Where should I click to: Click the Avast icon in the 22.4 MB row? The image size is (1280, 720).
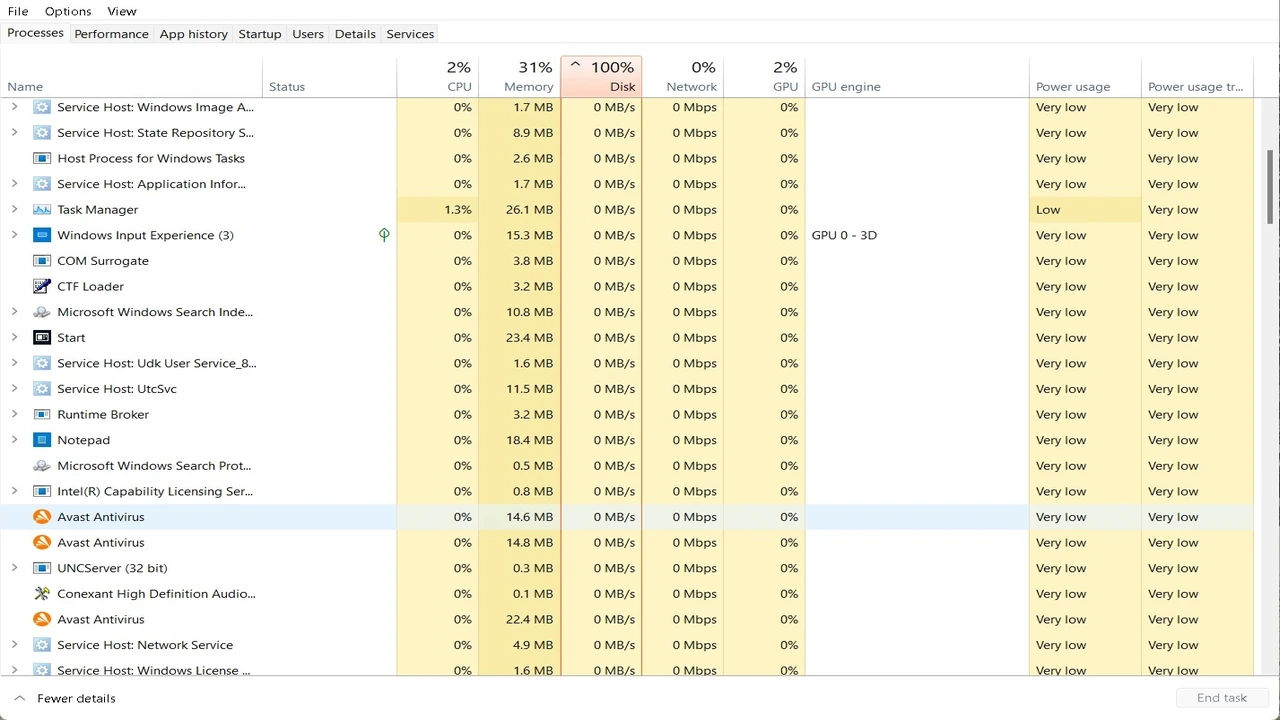42,619
